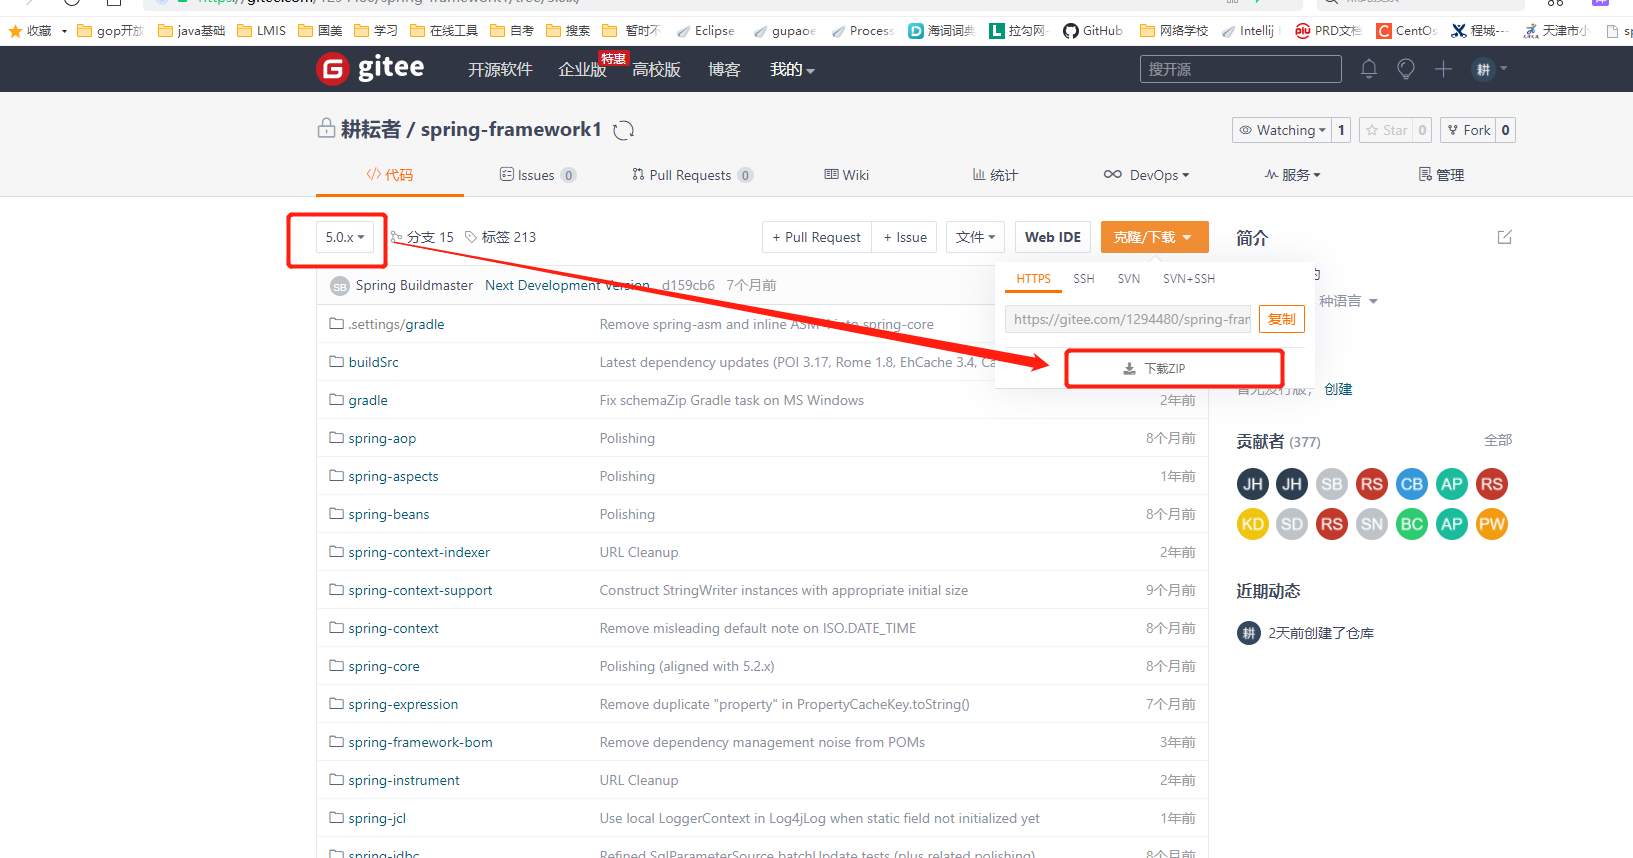Open the spring-instrument folder
Screen dimensions: 1633x858
[404, 780]
